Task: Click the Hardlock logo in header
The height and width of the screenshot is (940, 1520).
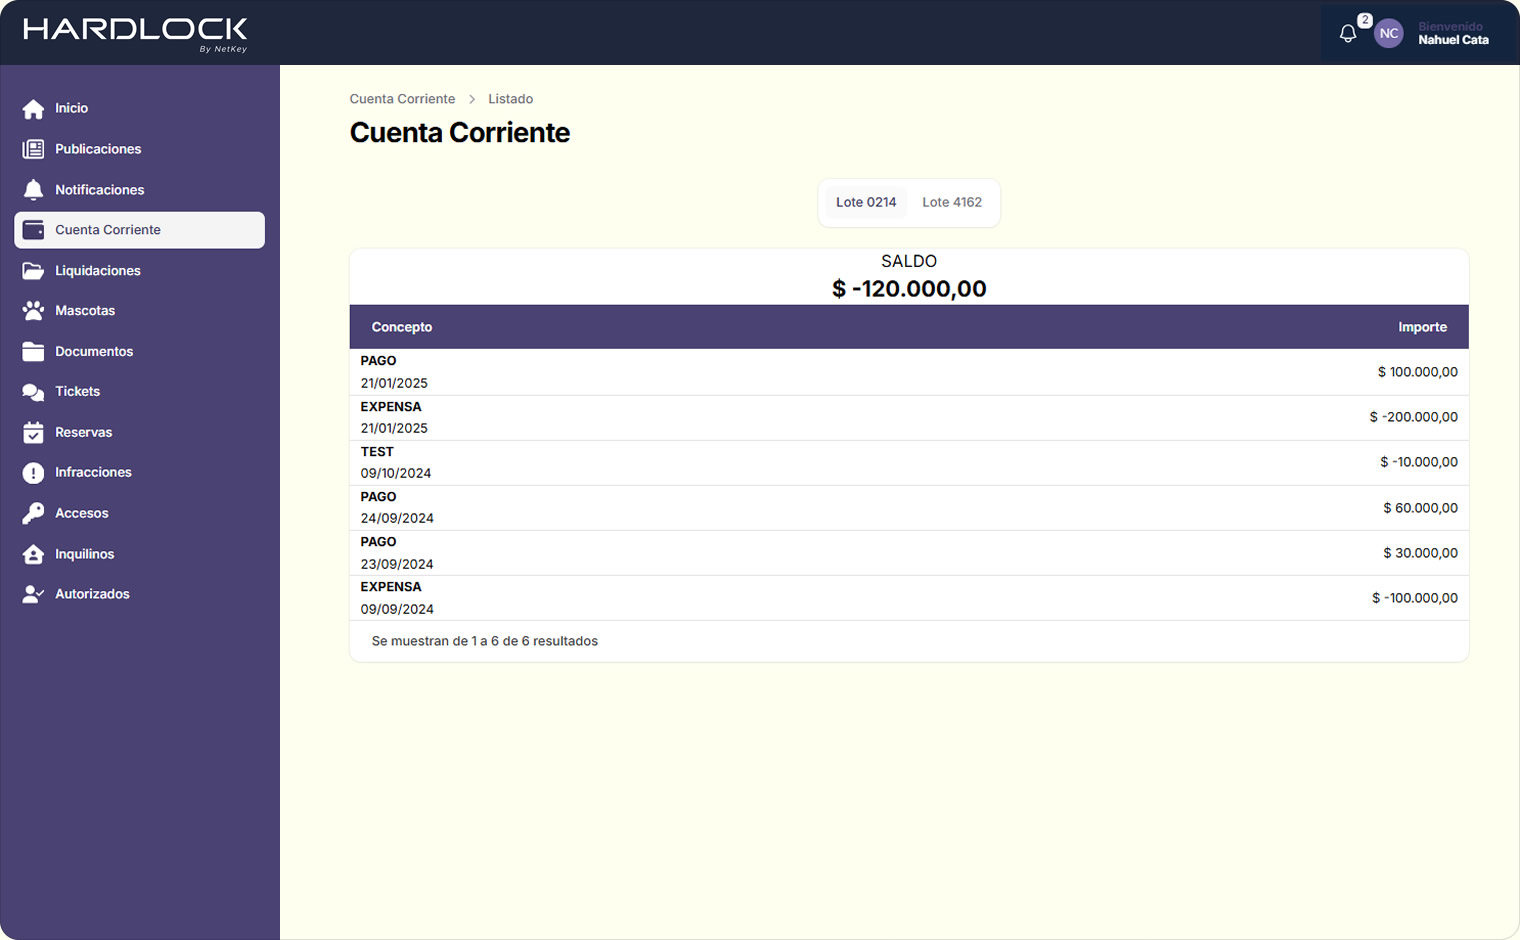Action: [135, 32]
